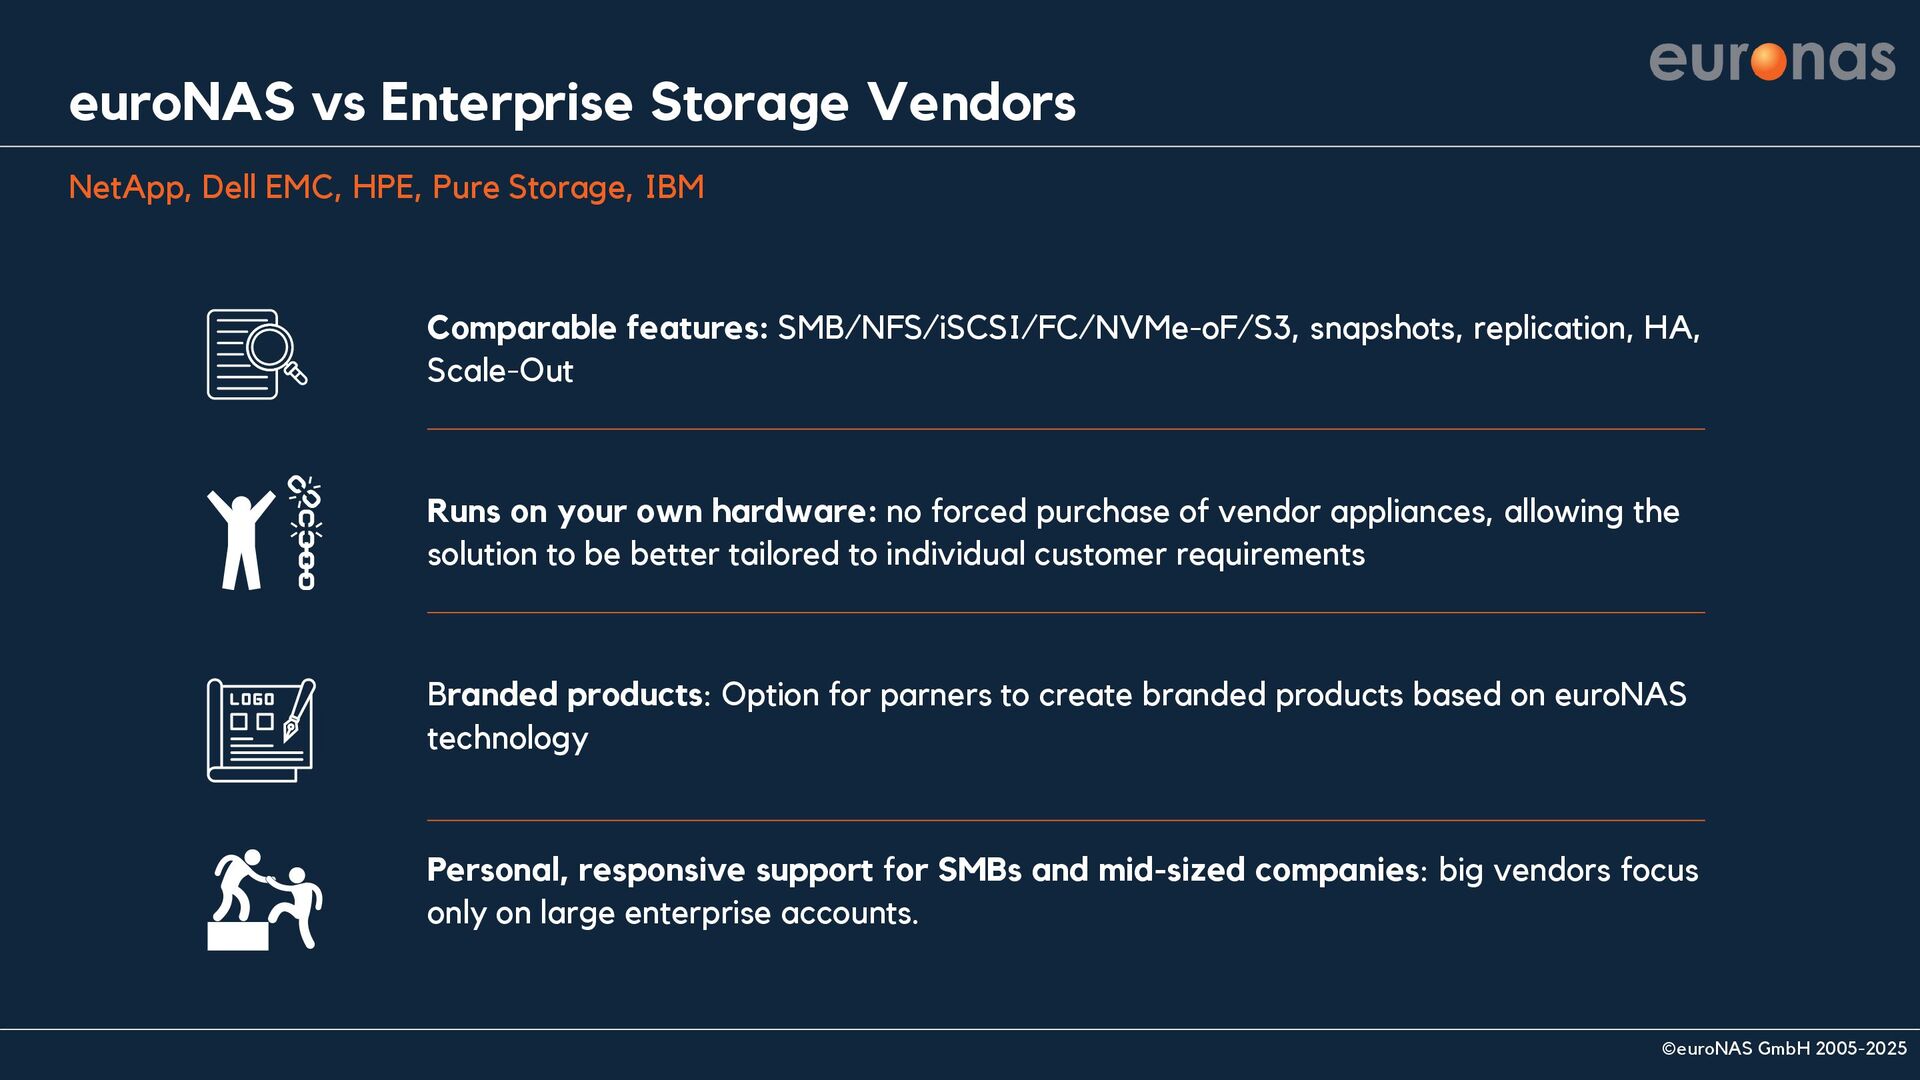
Task: Click the white step block under climbers
Action: tap(238, 936)
